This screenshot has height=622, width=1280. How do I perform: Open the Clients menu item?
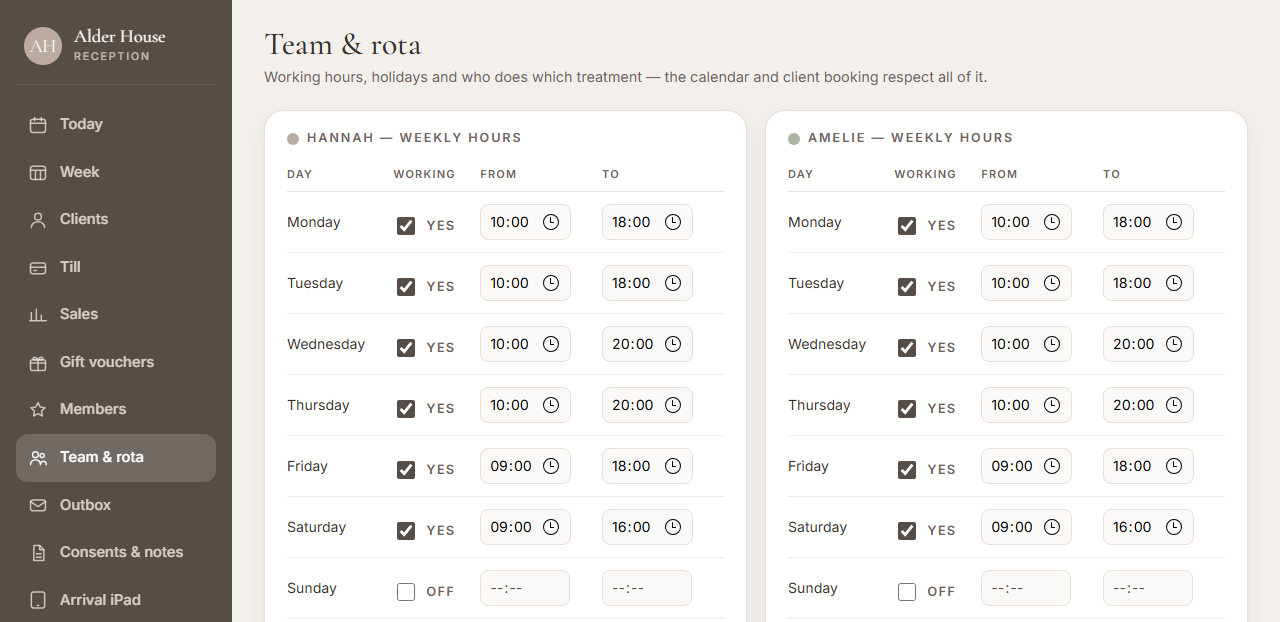116,220
